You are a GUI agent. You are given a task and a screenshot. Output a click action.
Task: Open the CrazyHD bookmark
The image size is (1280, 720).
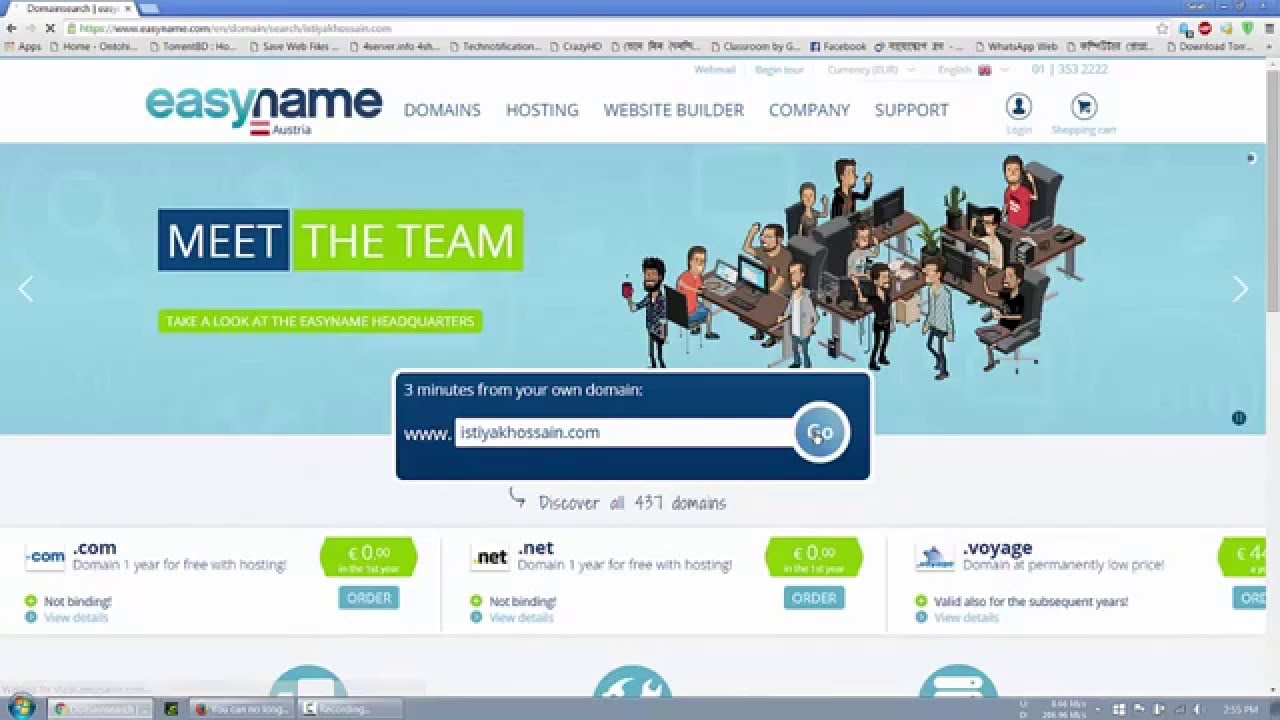575,46
